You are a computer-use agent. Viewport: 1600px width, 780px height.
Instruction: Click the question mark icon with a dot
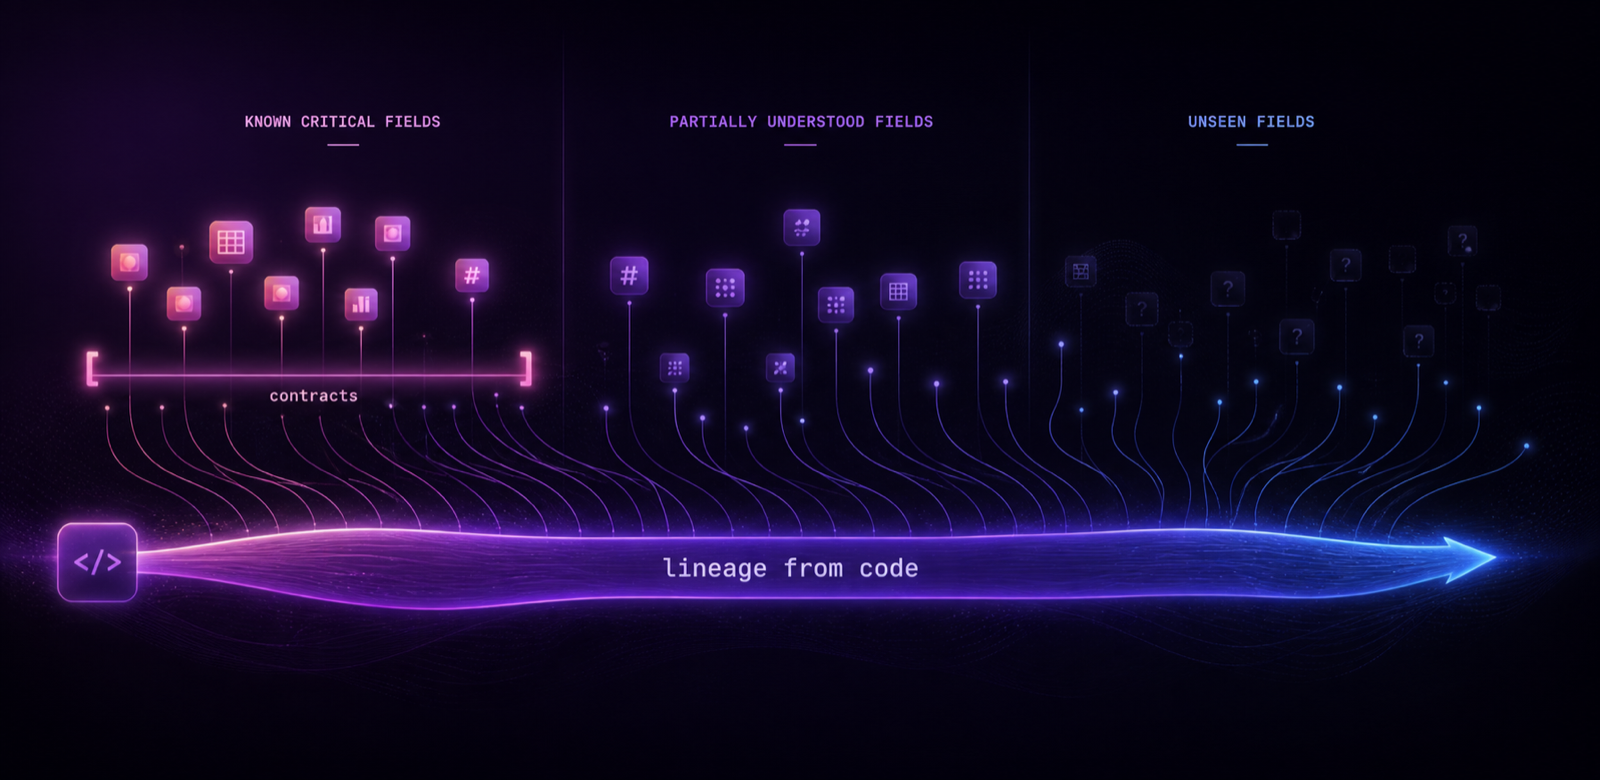[1462, 241]
